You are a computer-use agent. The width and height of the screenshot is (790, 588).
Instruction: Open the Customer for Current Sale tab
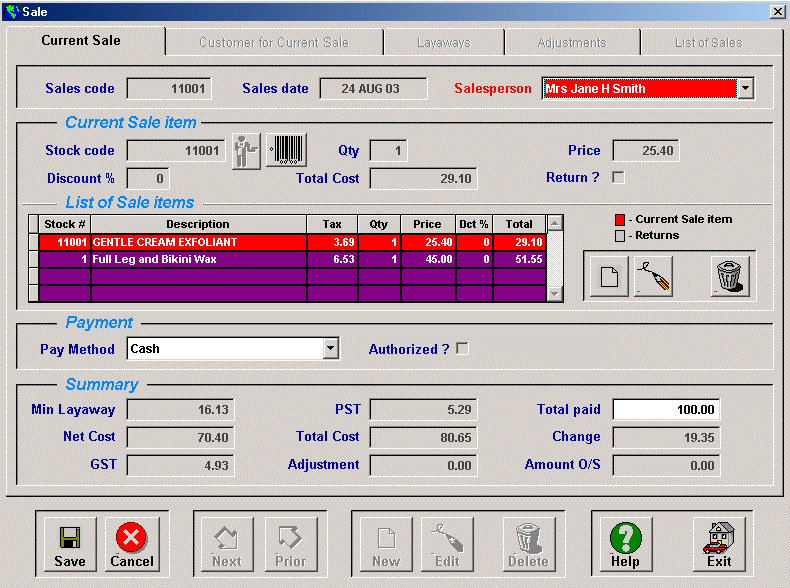point(274,43)
